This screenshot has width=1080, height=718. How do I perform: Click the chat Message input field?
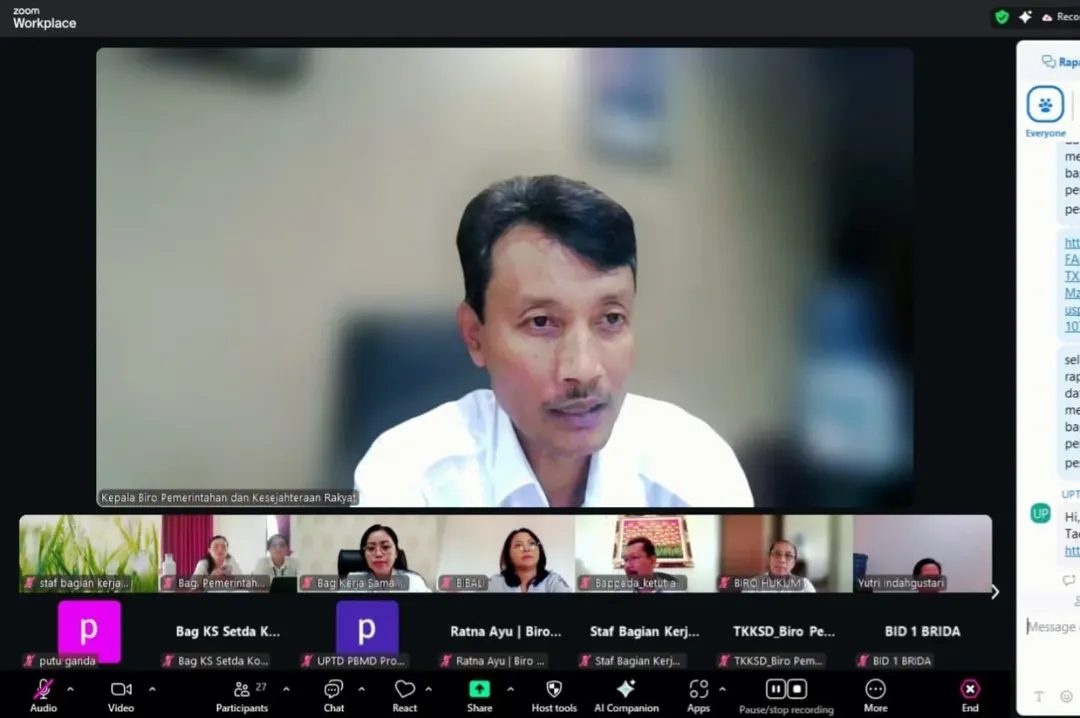coord(1052,627)
